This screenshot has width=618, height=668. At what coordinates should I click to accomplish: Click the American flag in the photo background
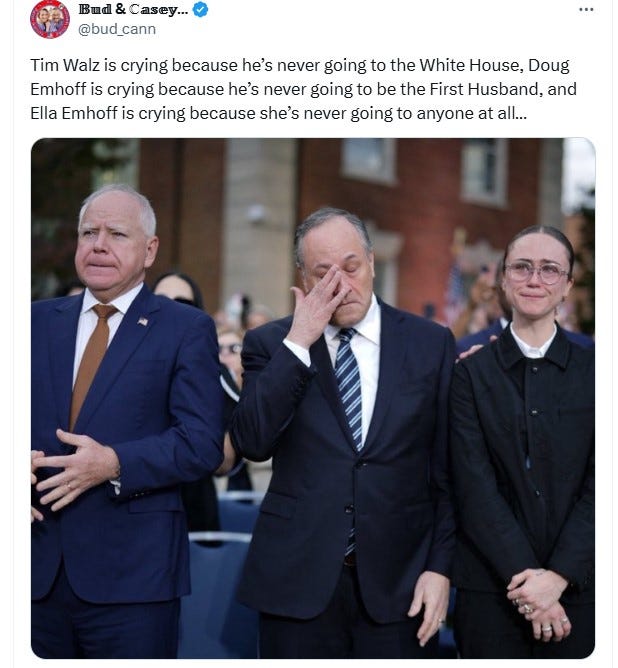(455, 289)
